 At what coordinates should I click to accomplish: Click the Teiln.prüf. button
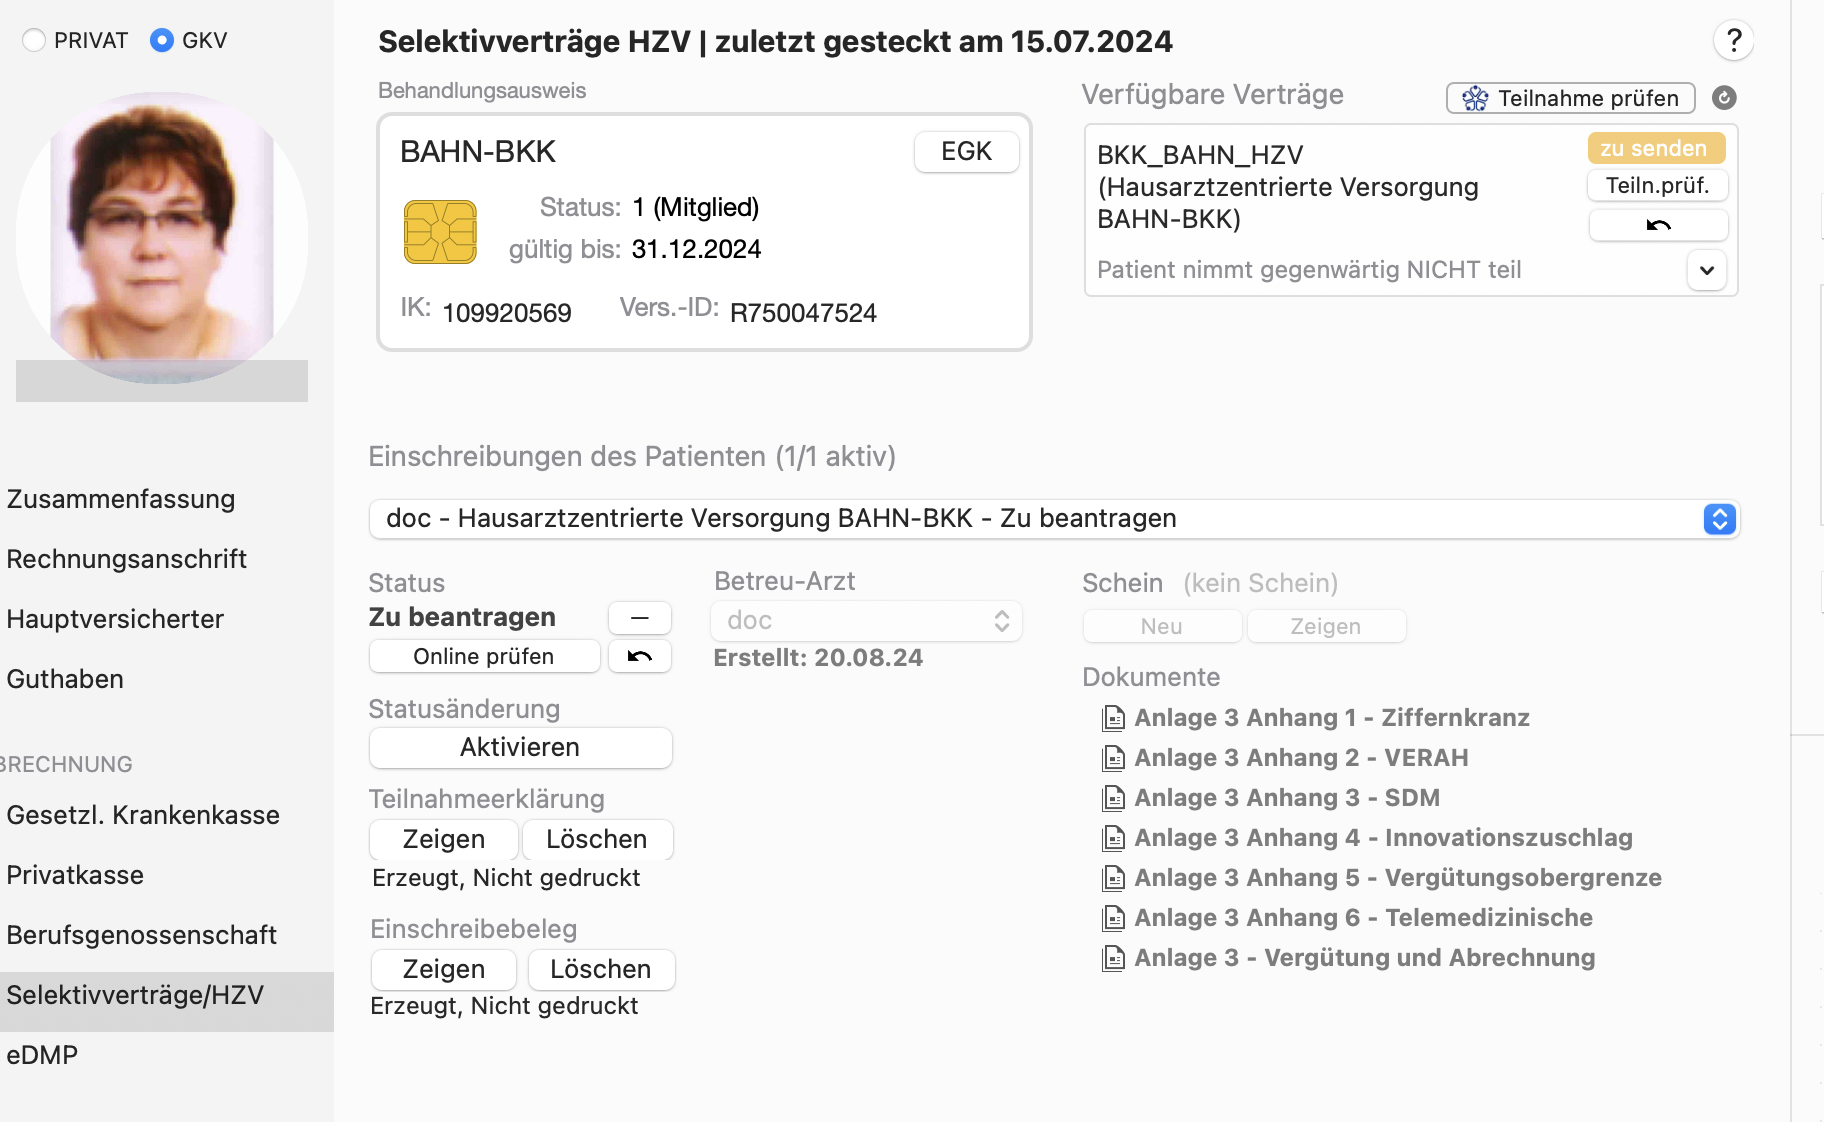point(1657,185)
